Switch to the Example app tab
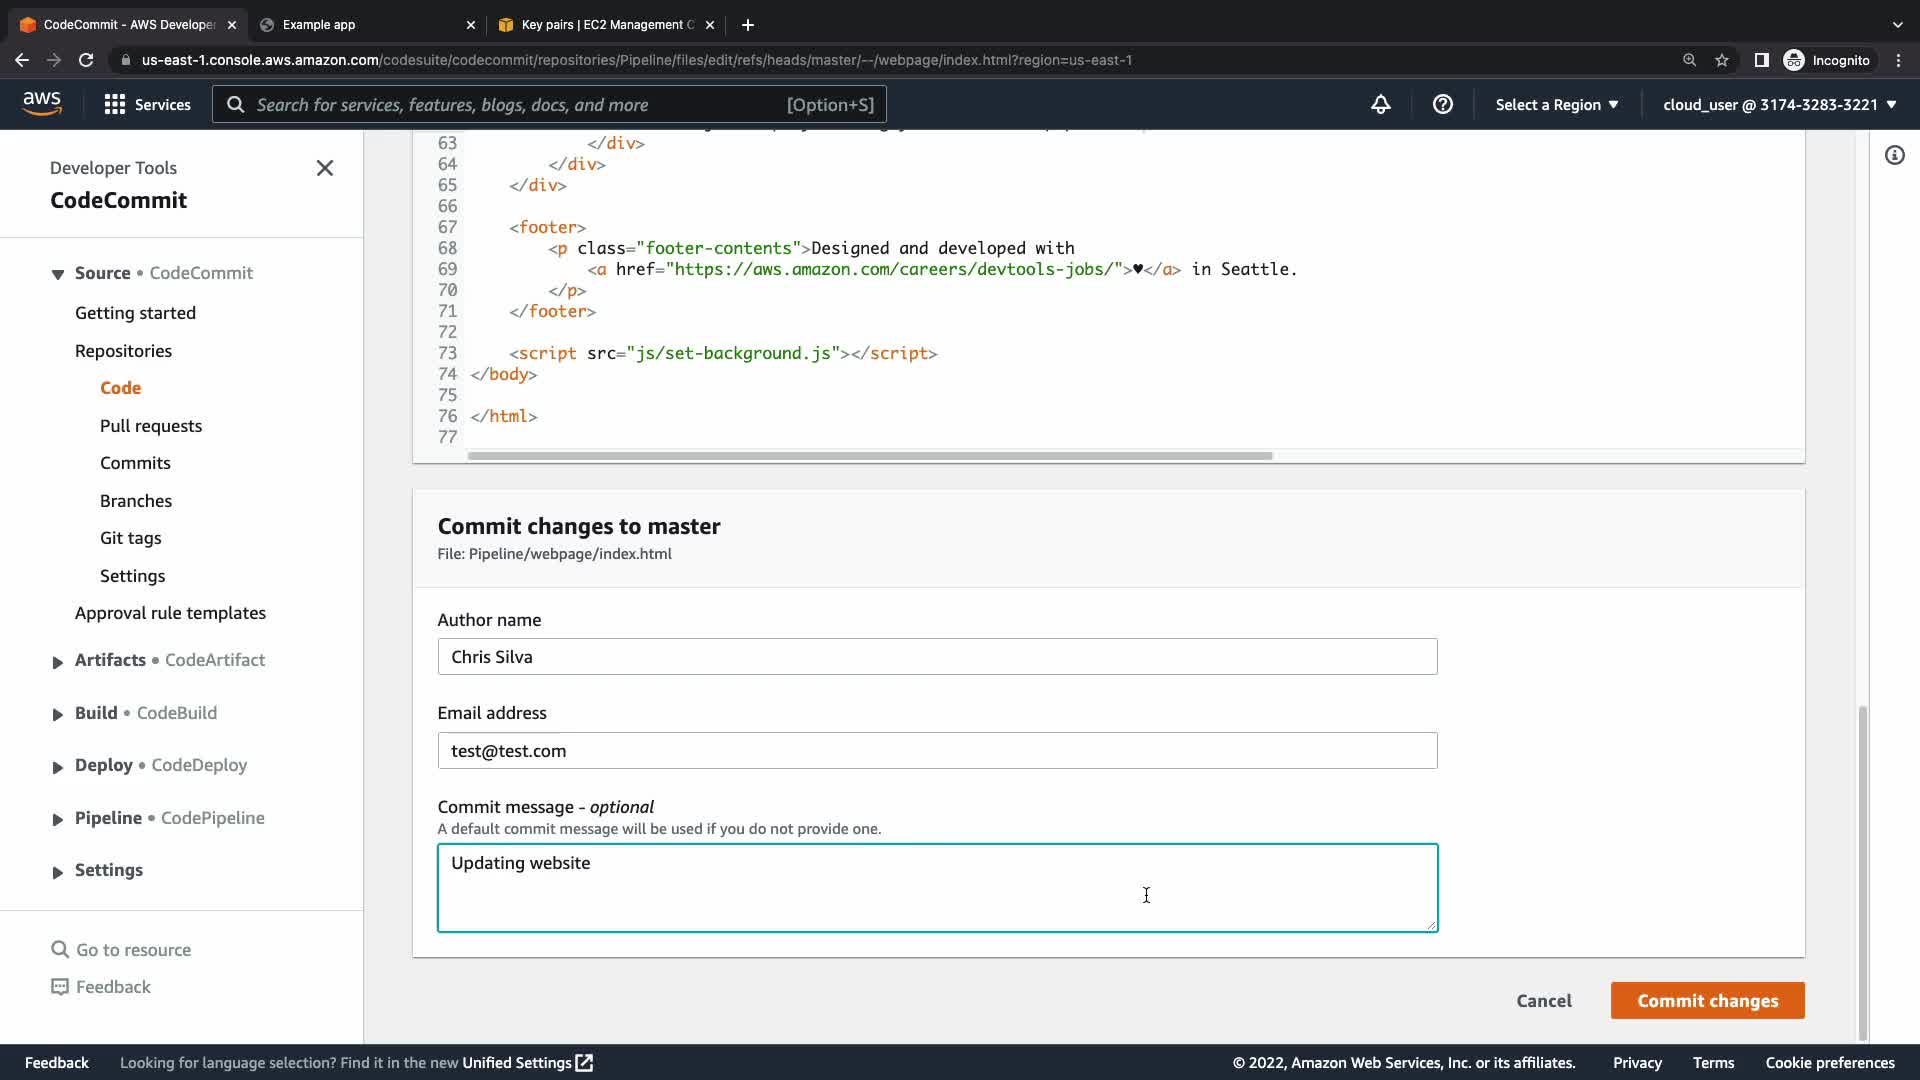The height and width of the screenshot is (1080, 1920). 365,24
